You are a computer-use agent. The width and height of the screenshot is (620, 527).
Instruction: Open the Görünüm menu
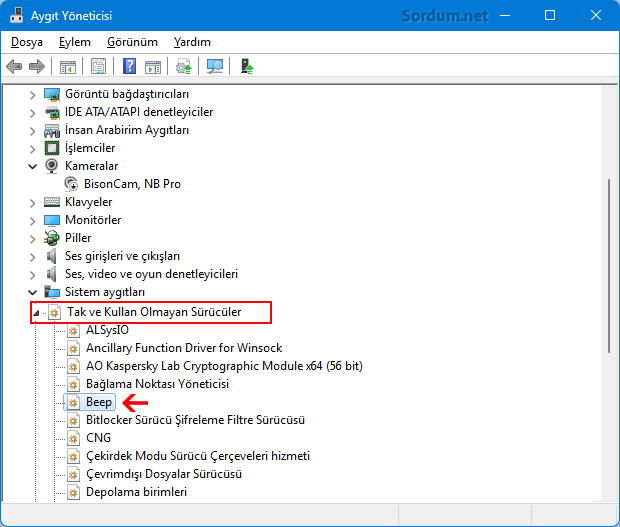132,42
